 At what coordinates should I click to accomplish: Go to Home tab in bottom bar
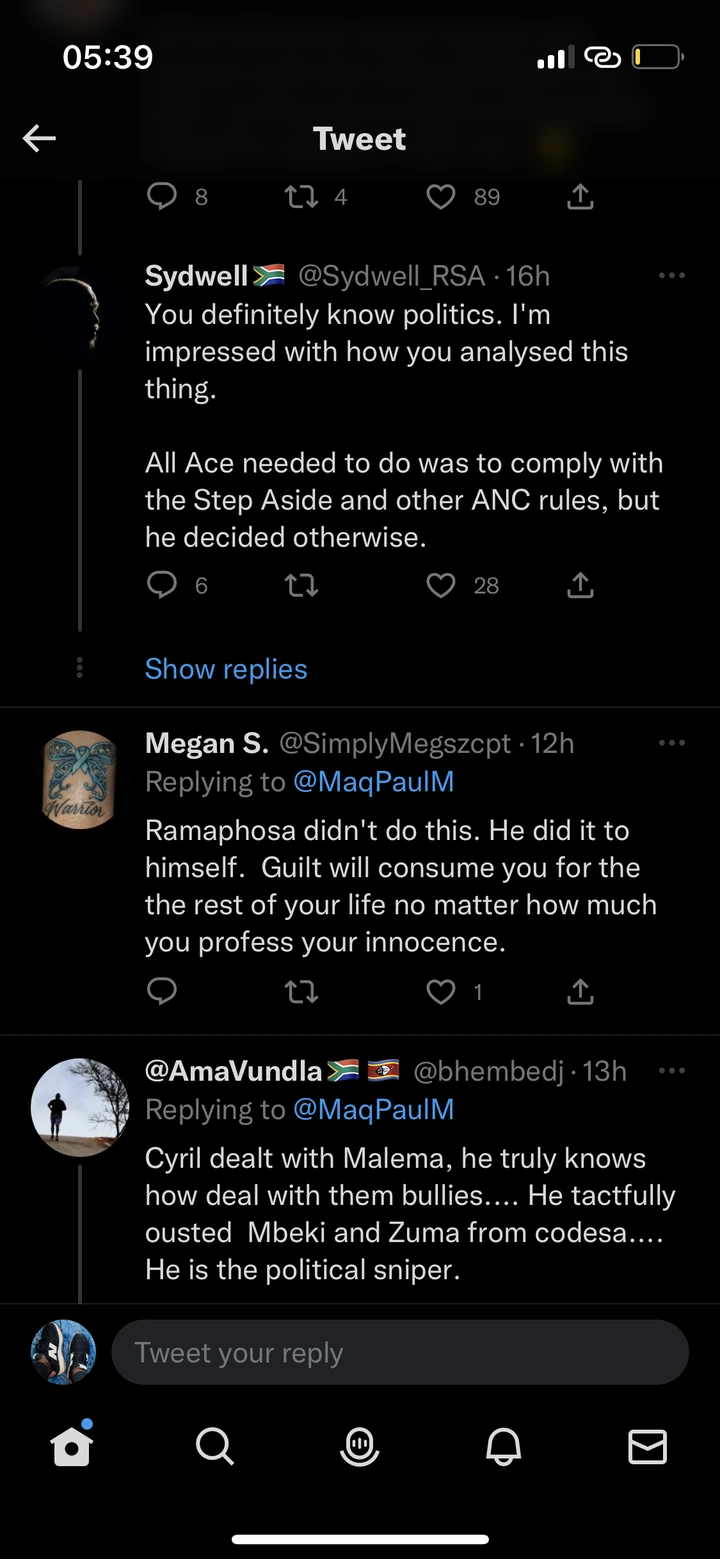[x=72, y=1446]
